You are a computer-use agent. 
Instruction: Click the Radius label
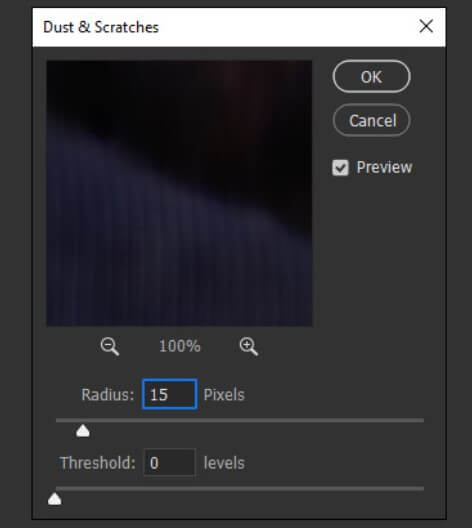pyautogui.click(x=107, y=395)
